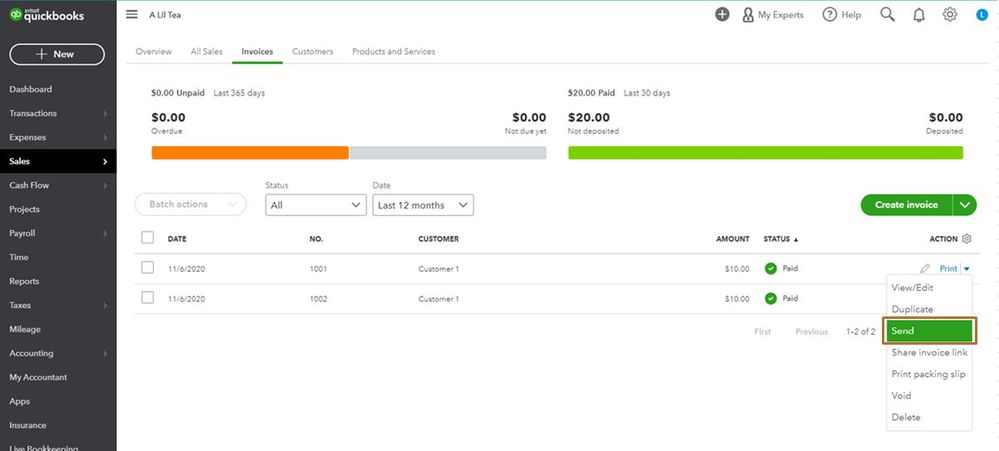Tick the select-all checkbox in table header
This screenshot has height=451, width=999.
pos(148,238)
